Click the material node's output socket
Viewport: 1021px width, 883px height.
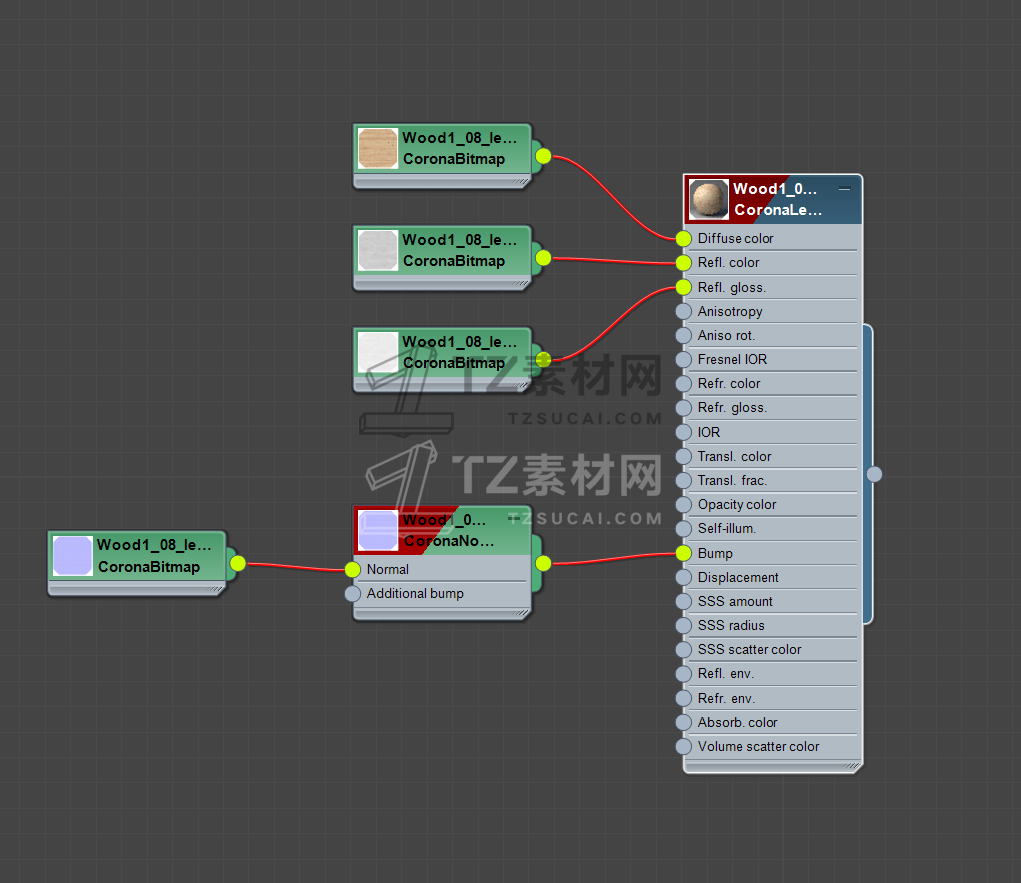(x=874, y=475)
